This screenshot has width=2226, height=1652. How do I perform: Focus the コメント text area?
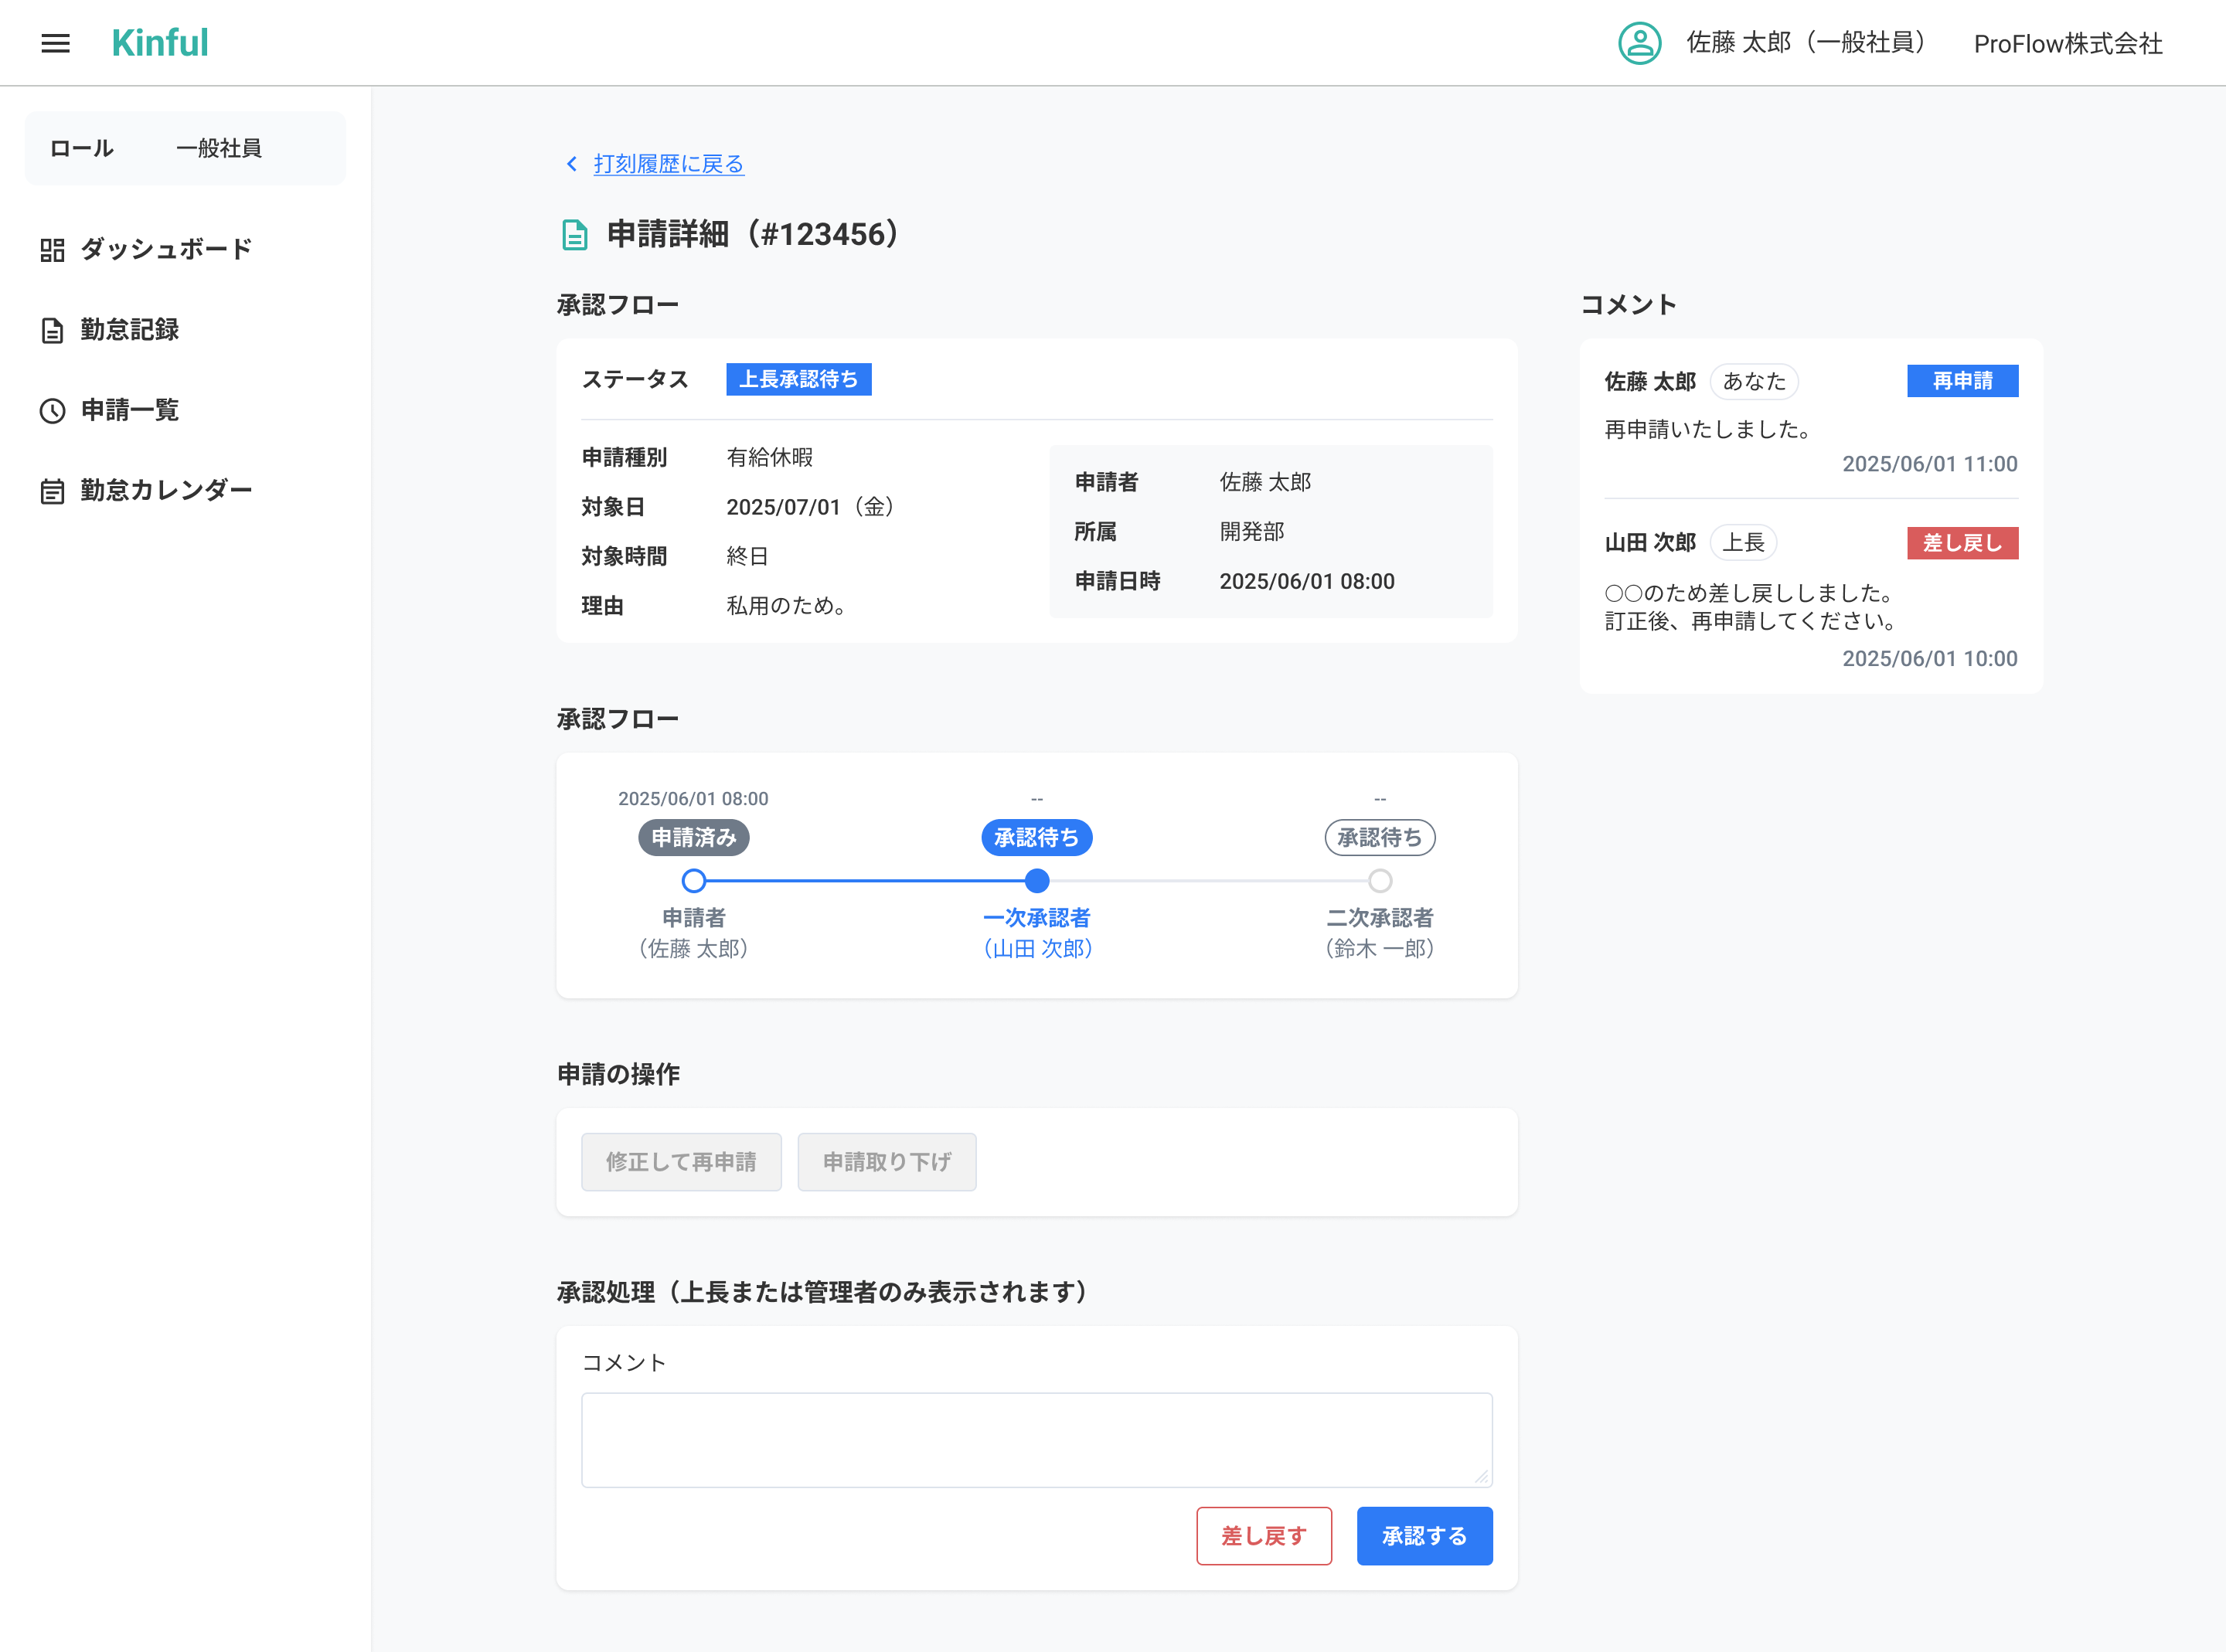tap(1036, 1439)
